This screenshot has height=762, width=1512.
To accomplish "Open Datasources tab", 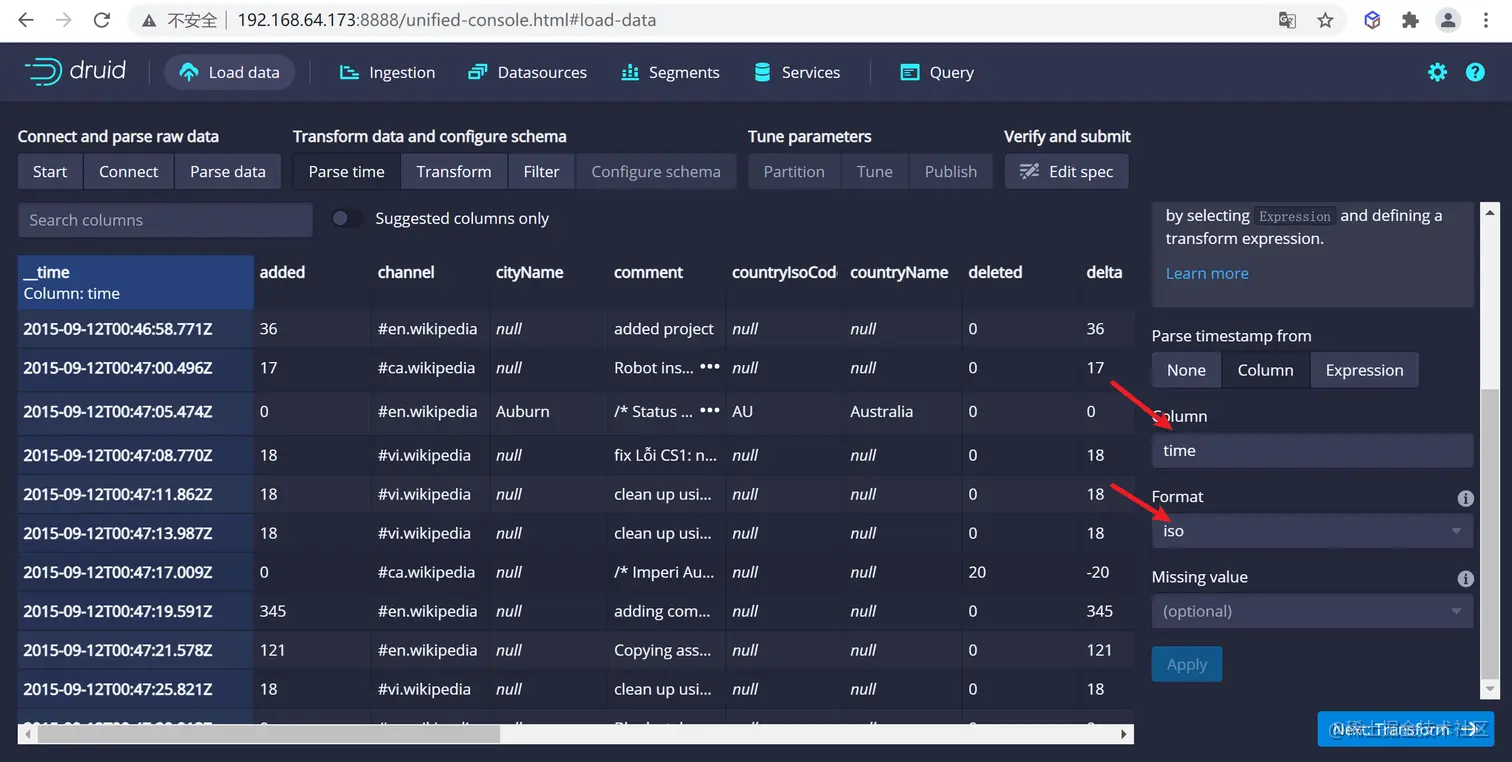I will coord(527,72).
